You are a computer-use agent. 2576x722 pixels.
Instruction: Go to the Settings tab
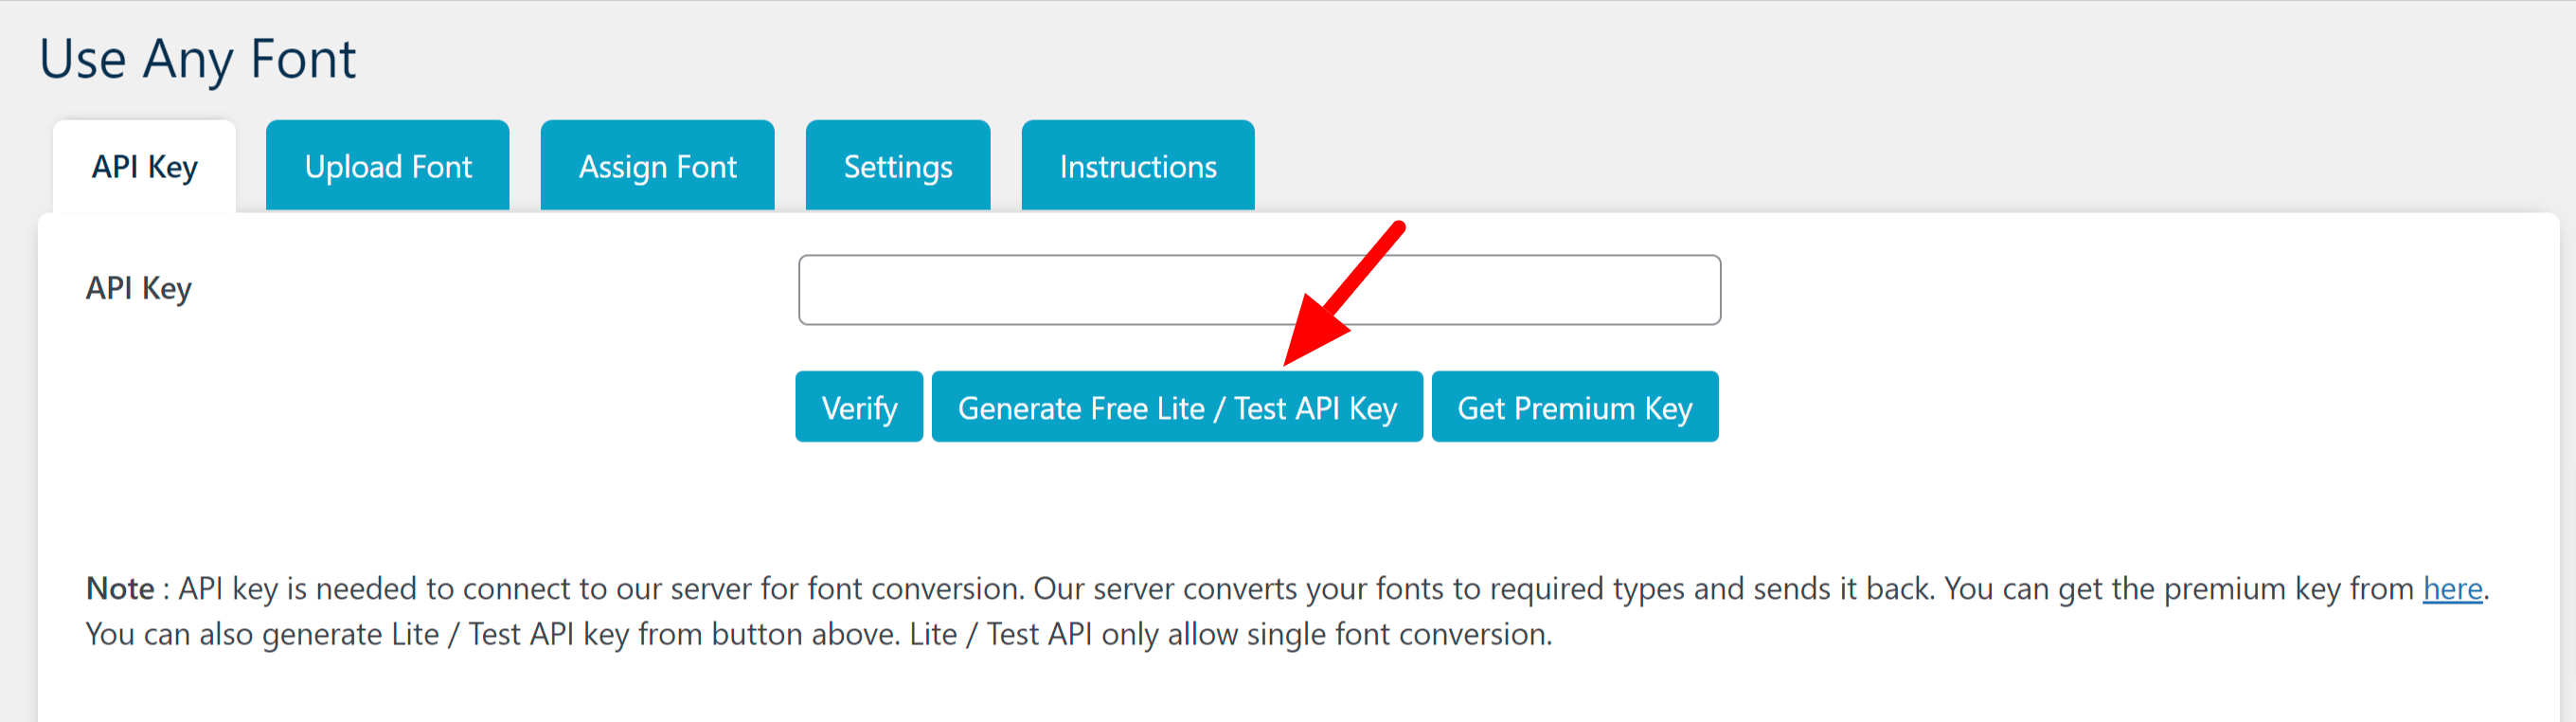click(x=898, y=166)
